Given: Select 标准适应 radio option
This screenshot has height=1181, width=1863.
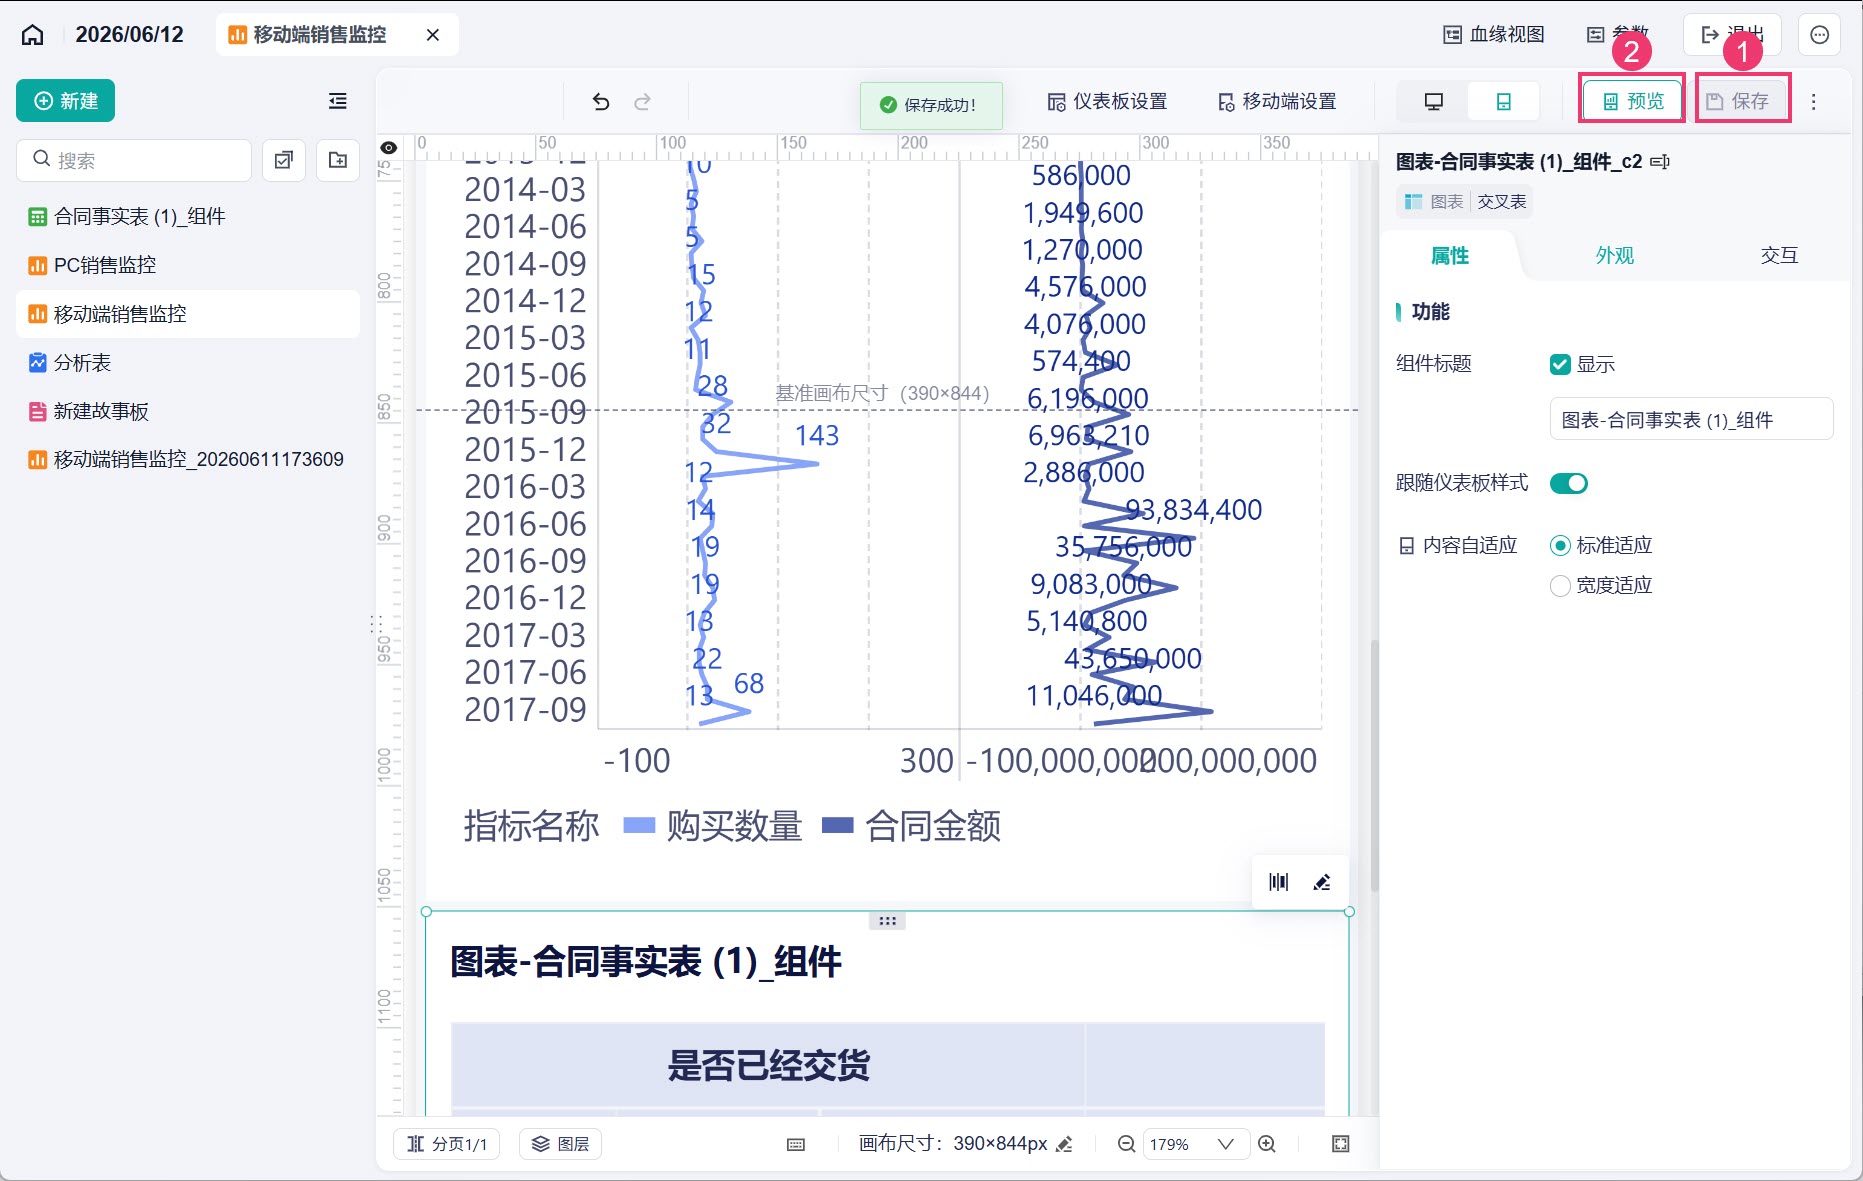Looking at the screenshot, I should tap(1560, 546).
